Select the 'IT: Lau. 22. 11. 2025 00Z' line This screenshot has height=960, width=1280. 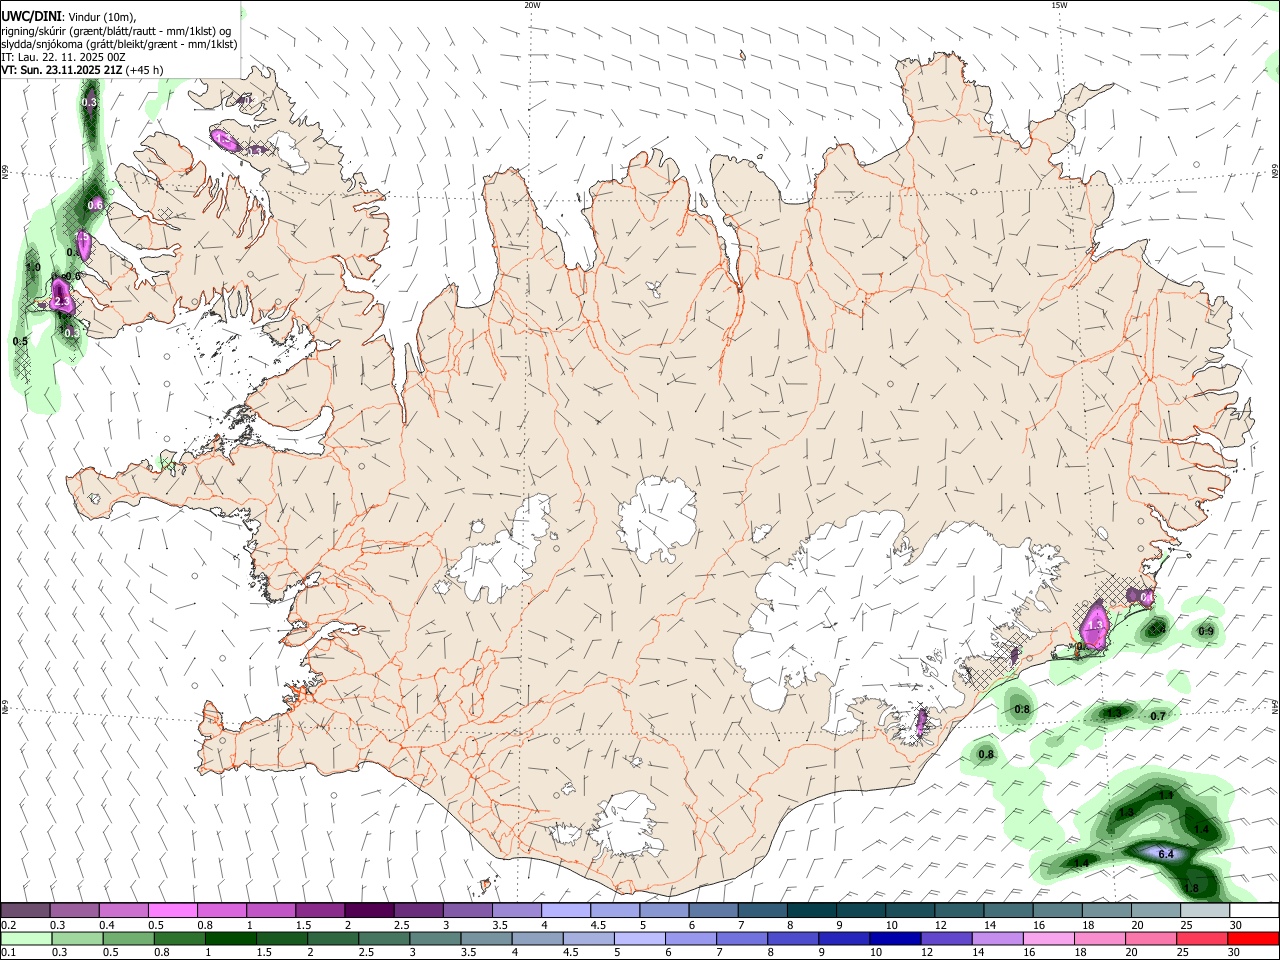pyautogui.click(x=63, y=57)
